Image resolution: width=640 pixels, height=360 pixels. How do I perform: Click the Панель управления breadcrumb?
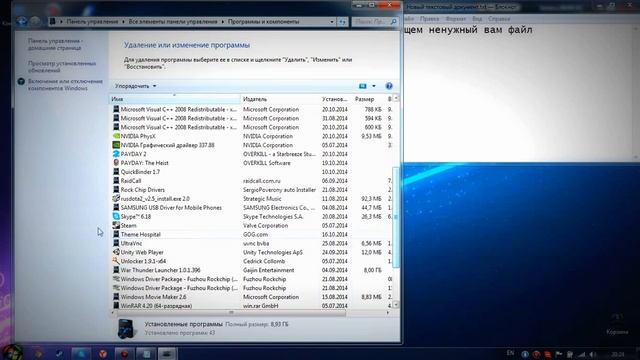(x=92, y=22)
